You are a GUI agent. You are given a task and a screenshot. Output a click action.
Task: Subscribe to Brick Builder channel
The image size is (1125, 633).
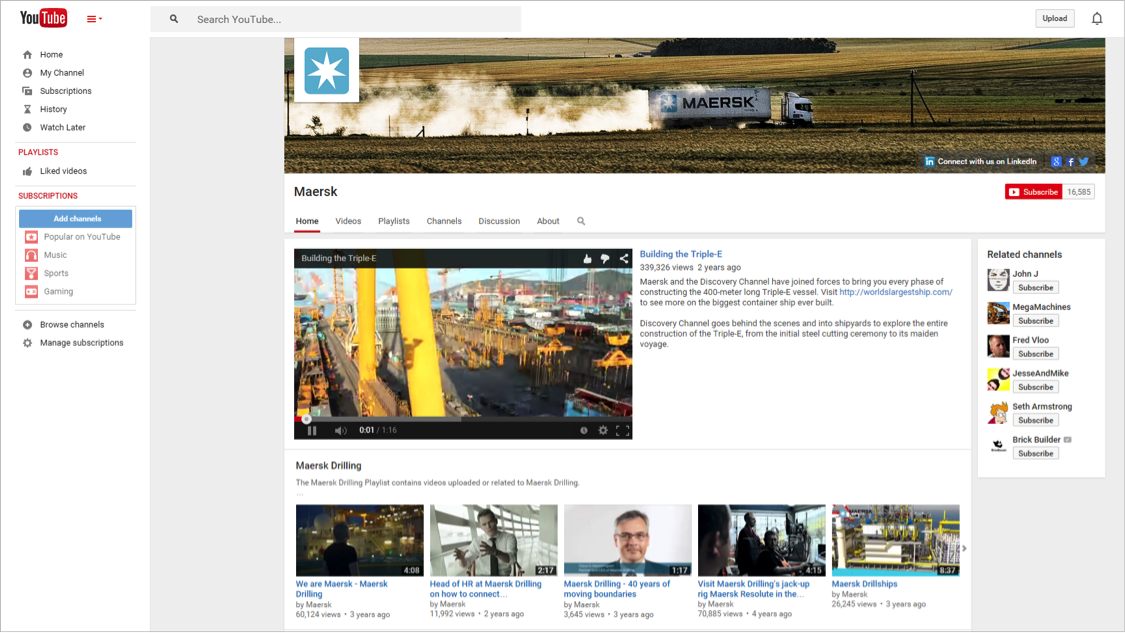[1035, 454]
